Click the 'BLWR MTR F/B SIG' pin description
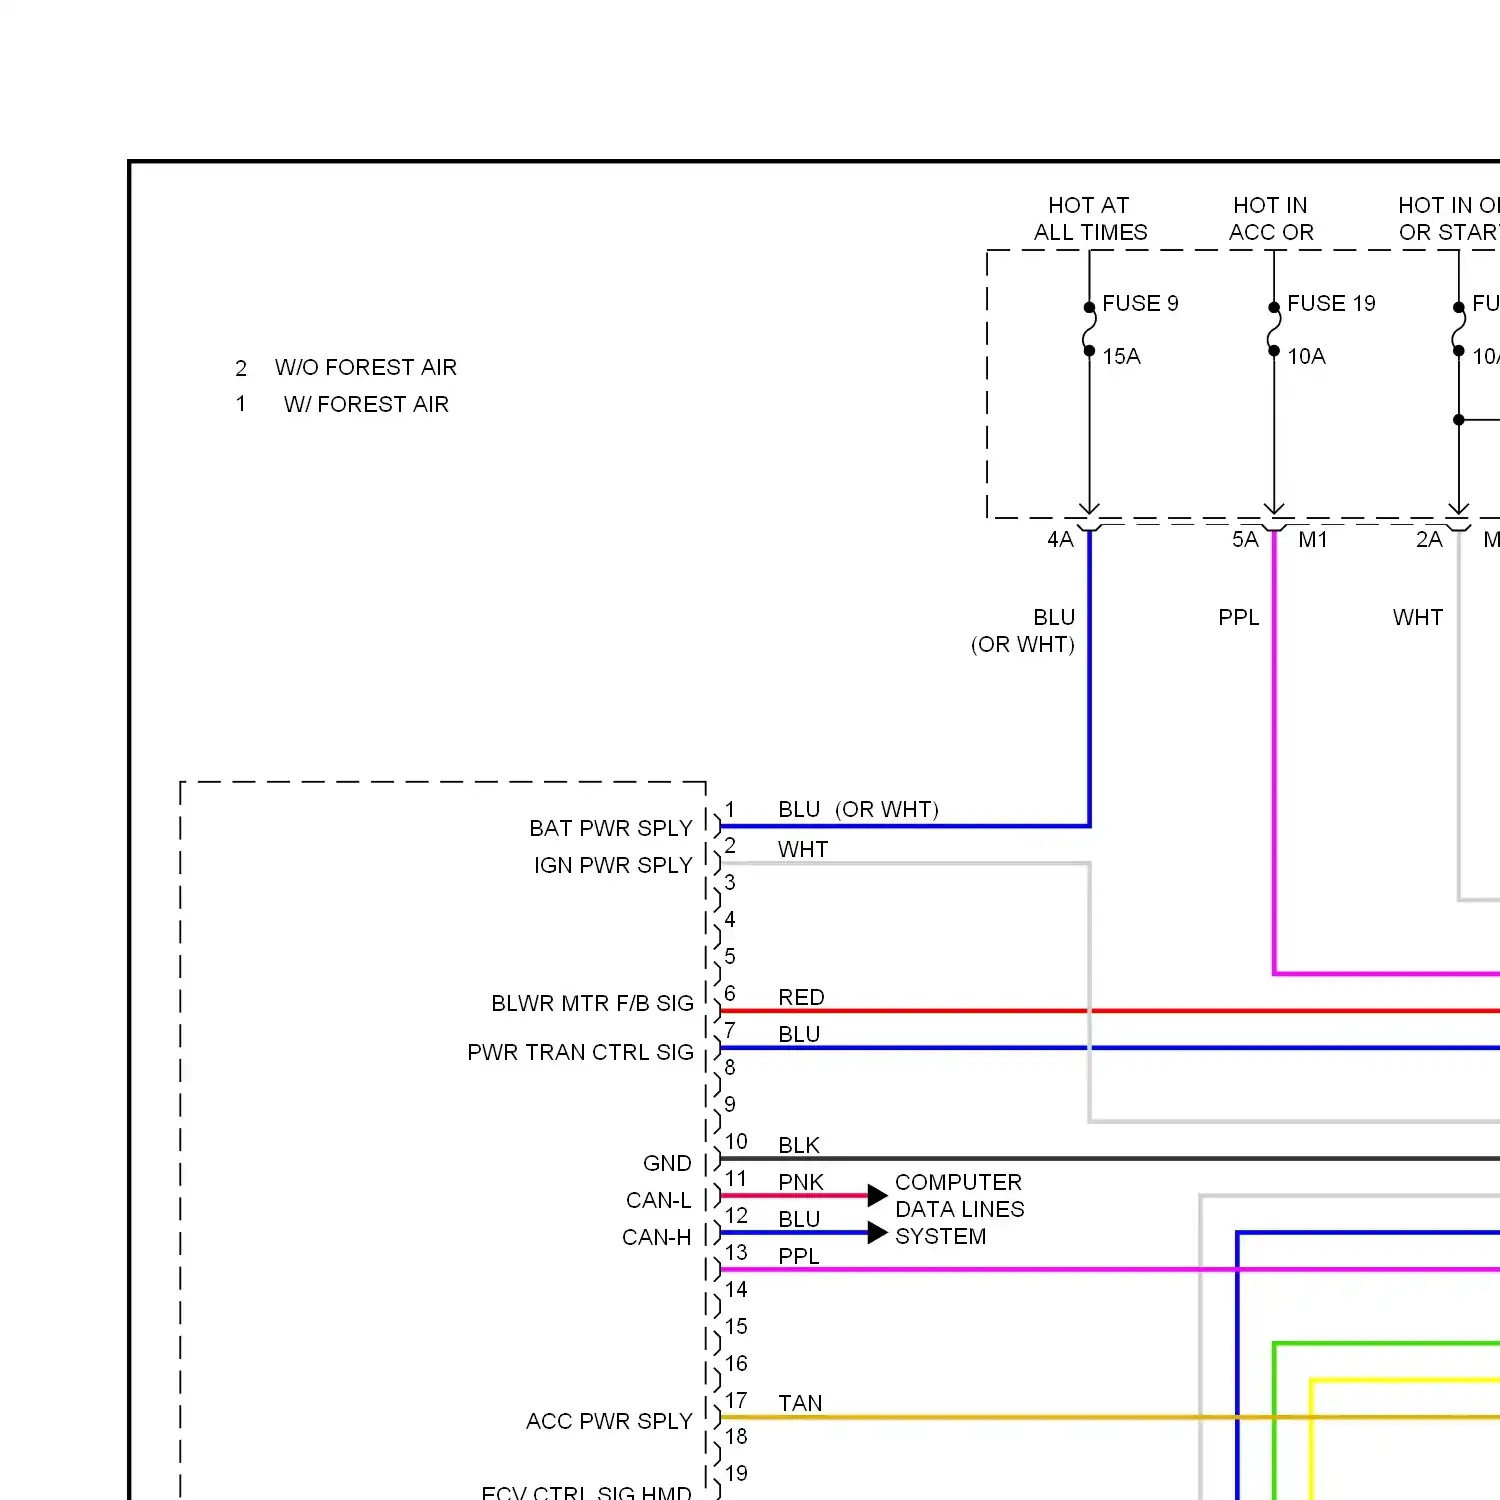 point(592,1003)
